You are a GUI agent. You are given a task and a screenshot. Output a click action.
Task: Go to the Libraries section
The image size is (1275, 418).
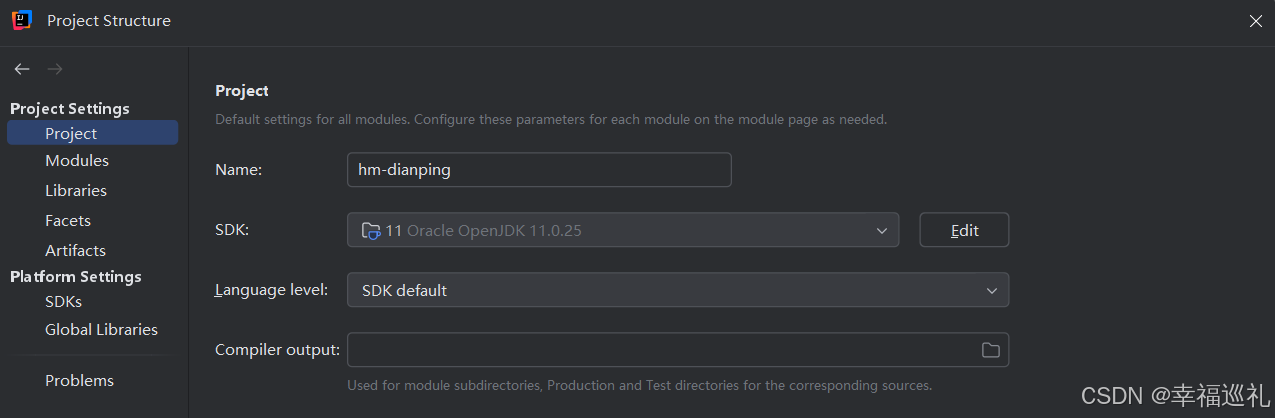coord(76,191)
